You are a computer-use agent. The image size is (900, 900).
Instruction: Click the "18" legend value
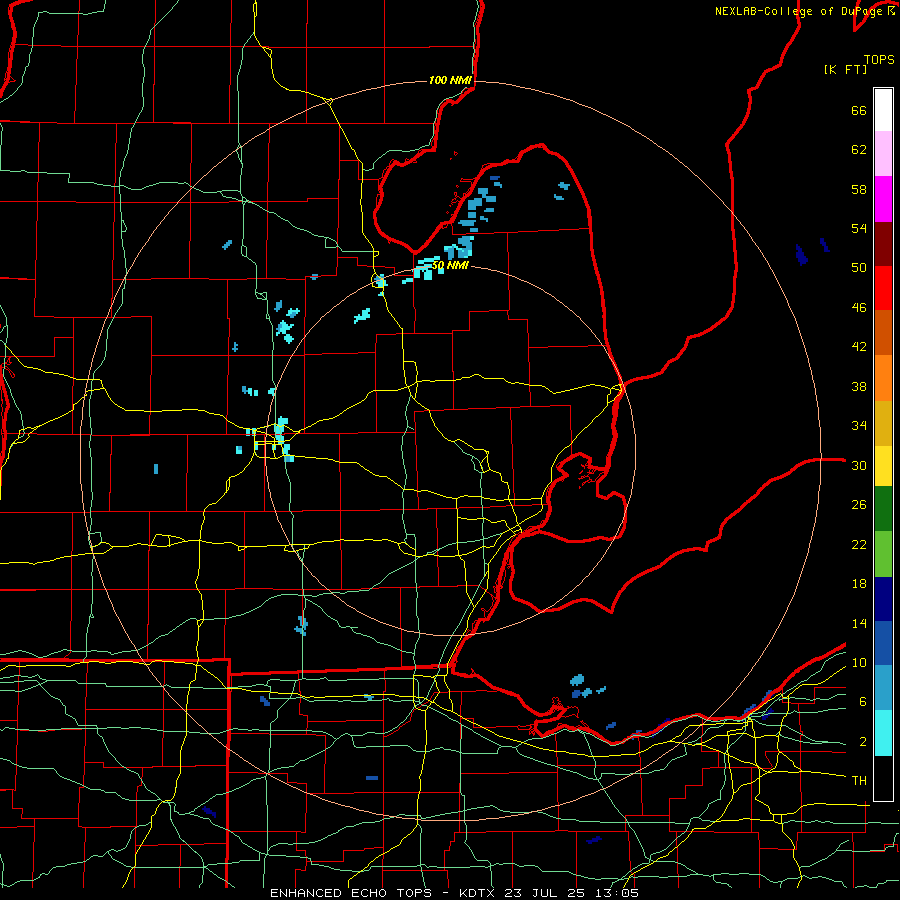click(859, 584)
